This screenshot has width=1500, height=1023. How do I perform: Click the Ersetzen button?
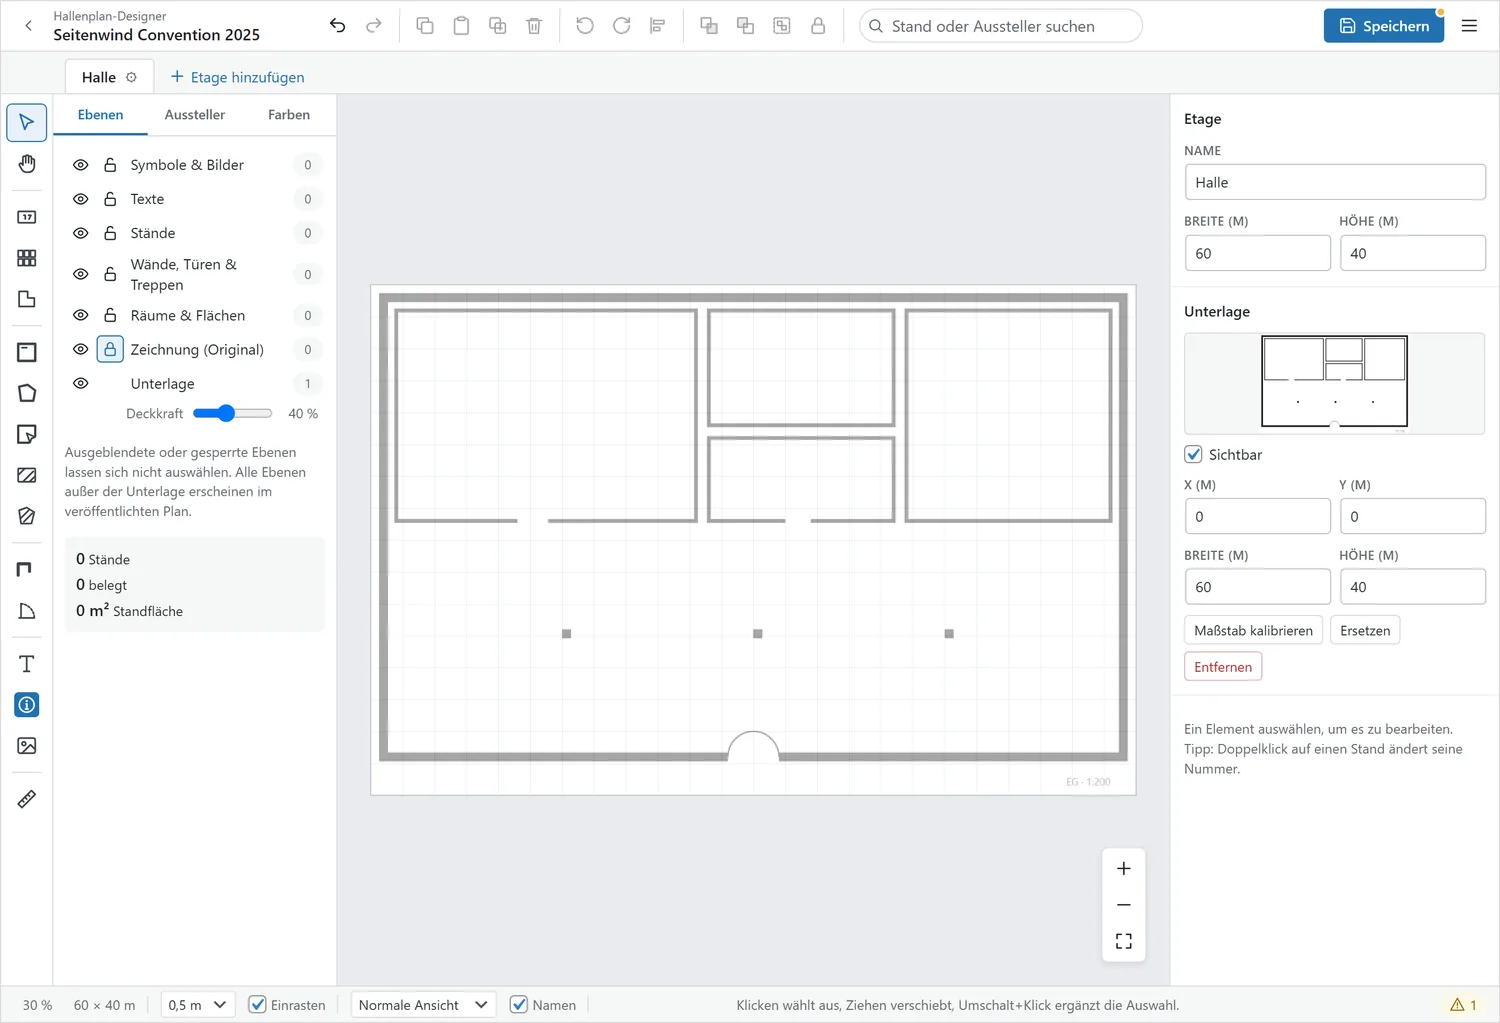click(1365, 631)
